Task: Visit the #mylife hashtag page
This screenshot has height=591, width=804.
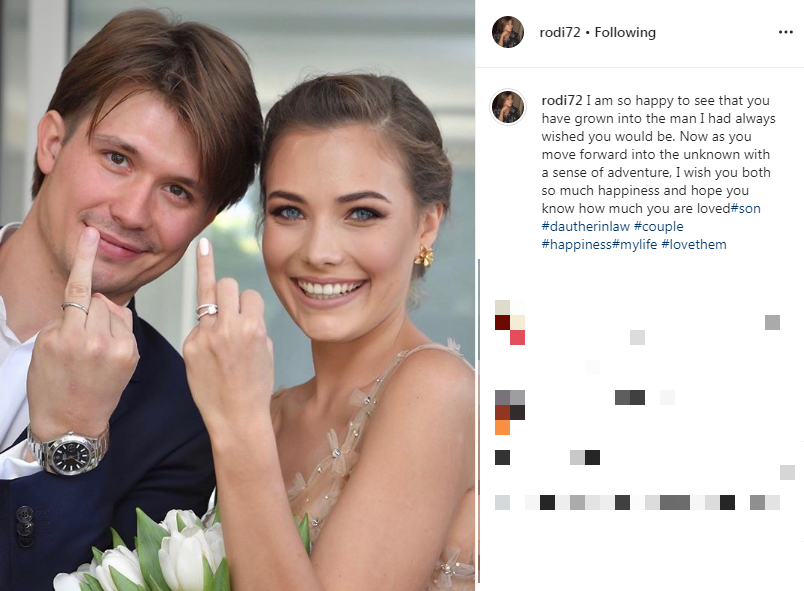Action: coord(635,244)
